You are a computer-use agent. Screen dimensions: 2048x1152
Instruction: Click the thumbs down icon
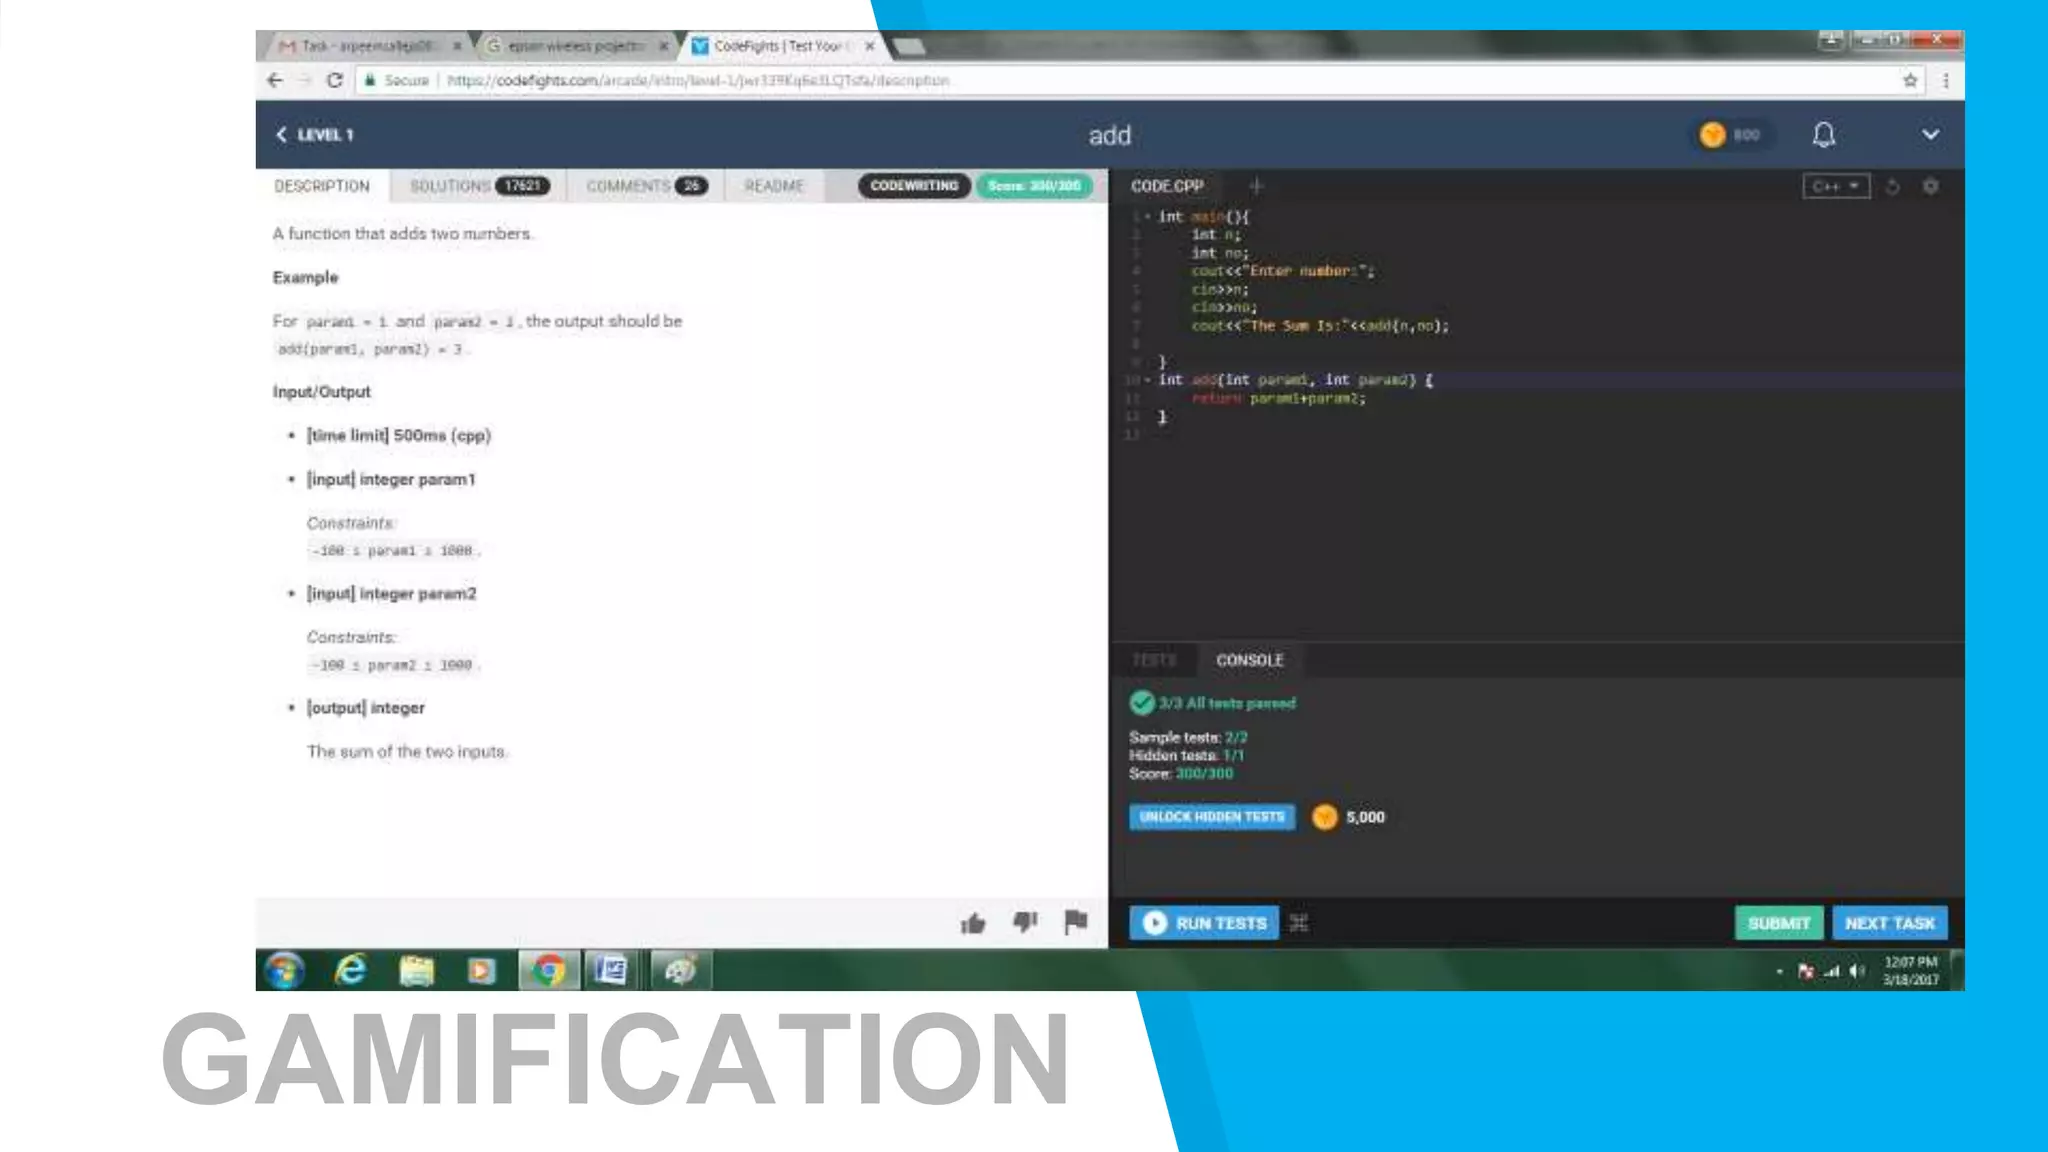[1025, 921]
